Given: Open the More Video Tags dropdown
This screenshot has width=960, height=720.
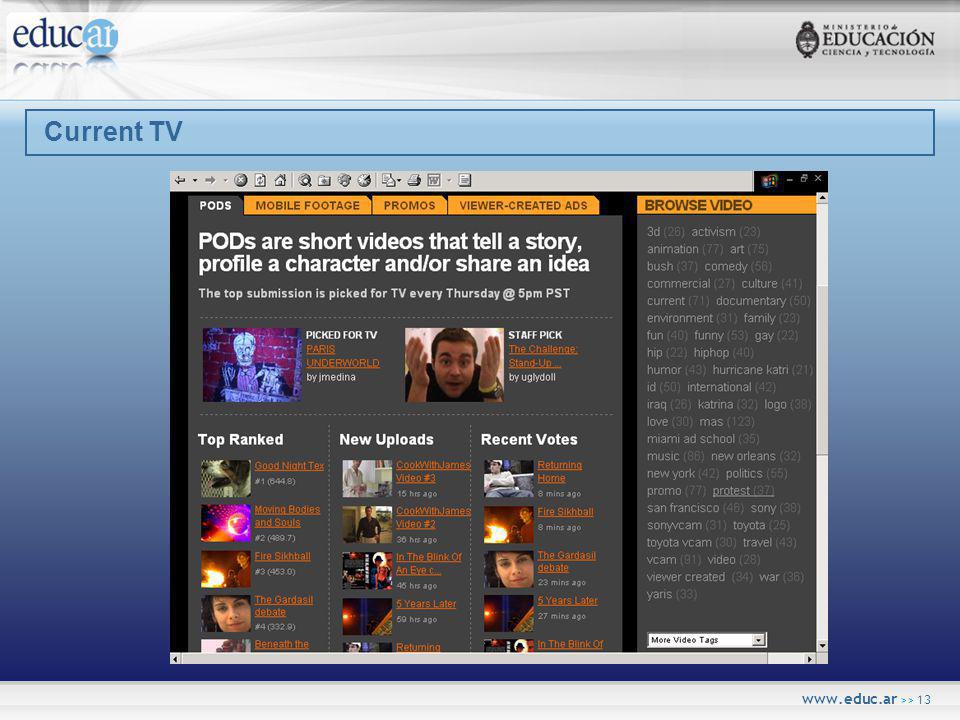Looking at the screenshot, I should point(707,640).
